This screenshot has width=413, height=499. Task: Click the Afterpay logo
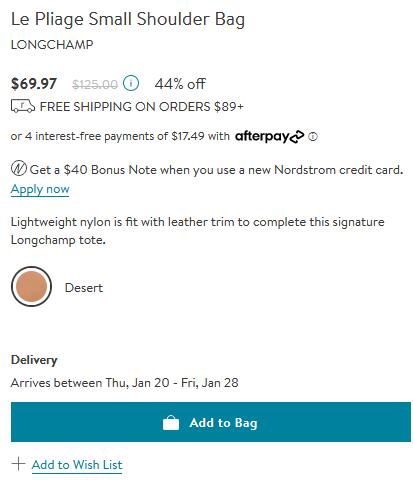tap(269, 136)
